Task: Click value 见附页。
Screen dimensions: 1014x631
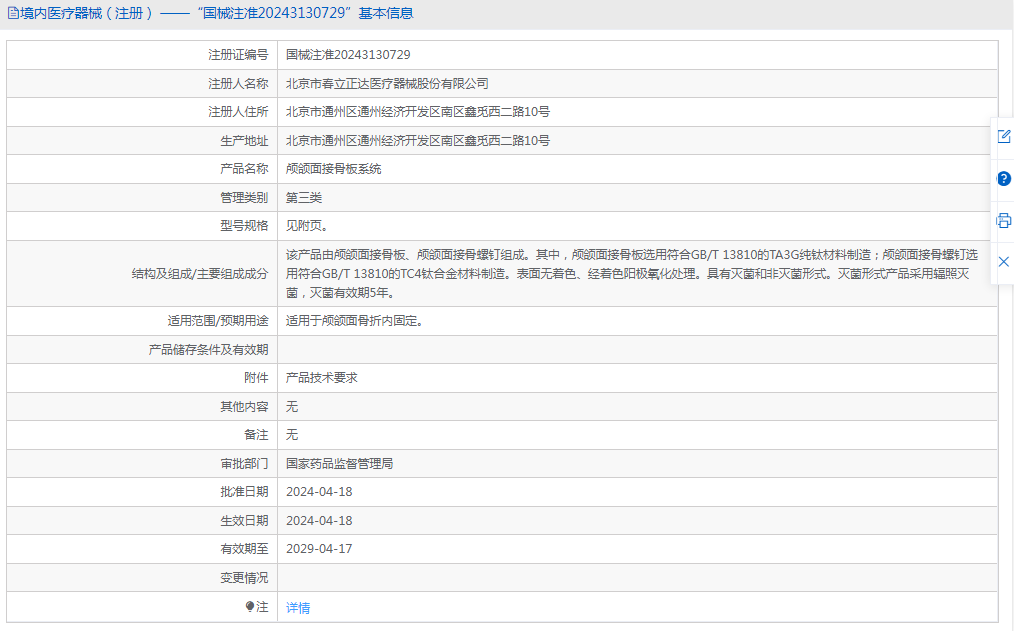Action: 307,226
